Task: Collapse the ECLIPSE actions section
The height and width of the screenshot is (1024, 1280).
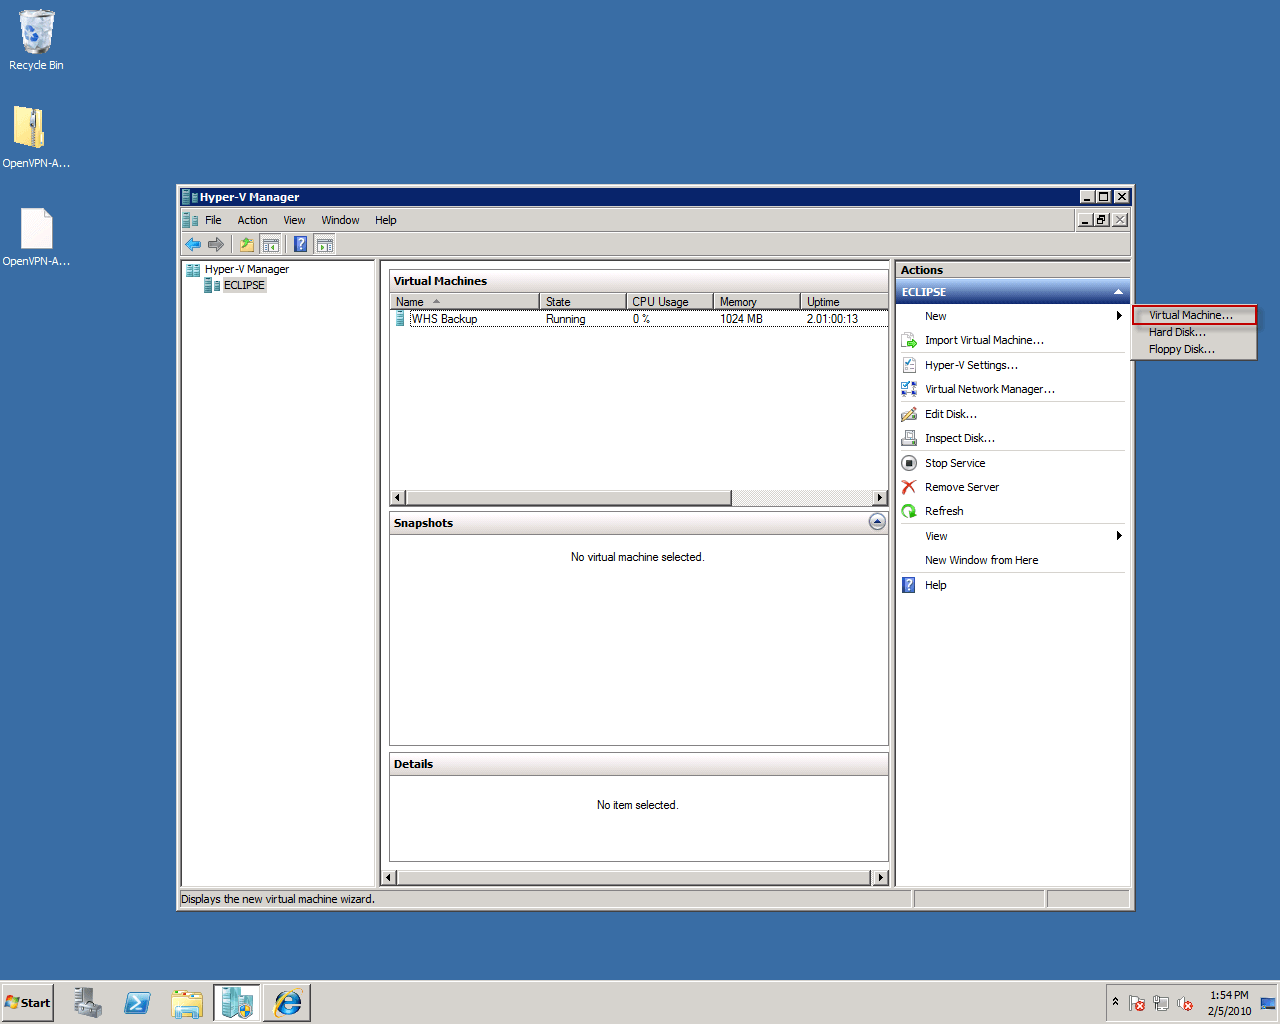Action: [x=1118, y=292]
